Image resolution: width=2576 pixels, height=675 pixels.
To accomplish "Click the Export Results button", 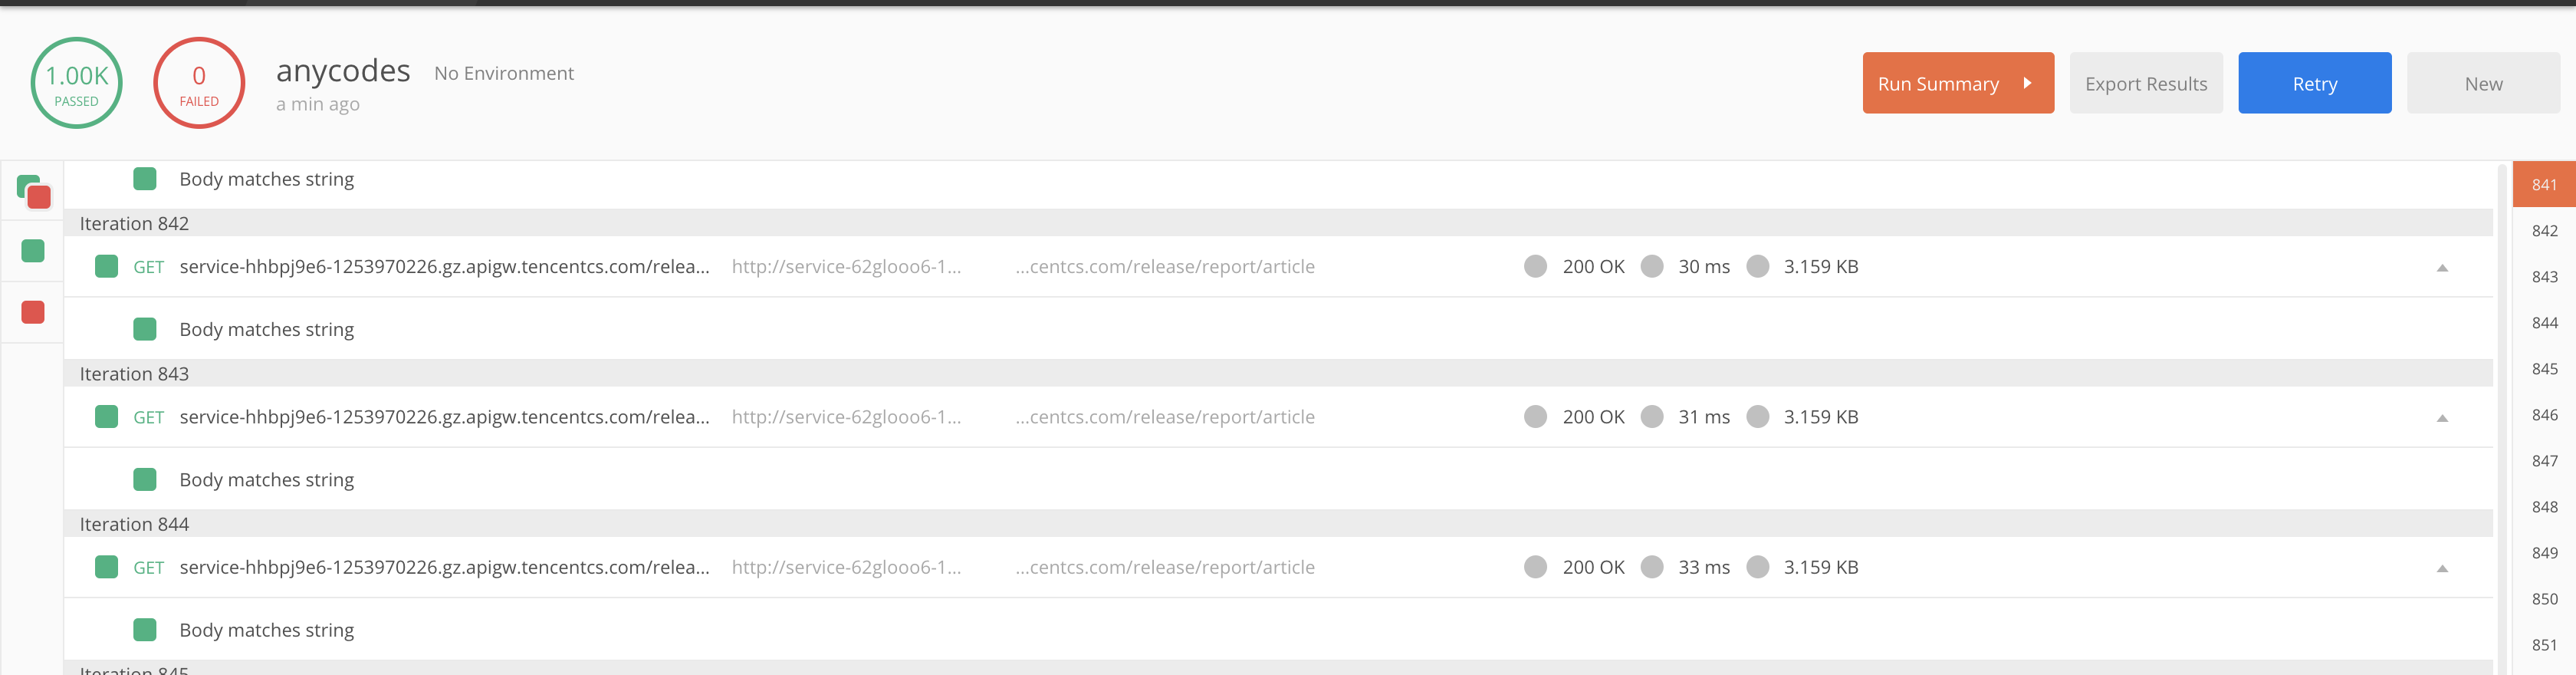I will 2145,83.
